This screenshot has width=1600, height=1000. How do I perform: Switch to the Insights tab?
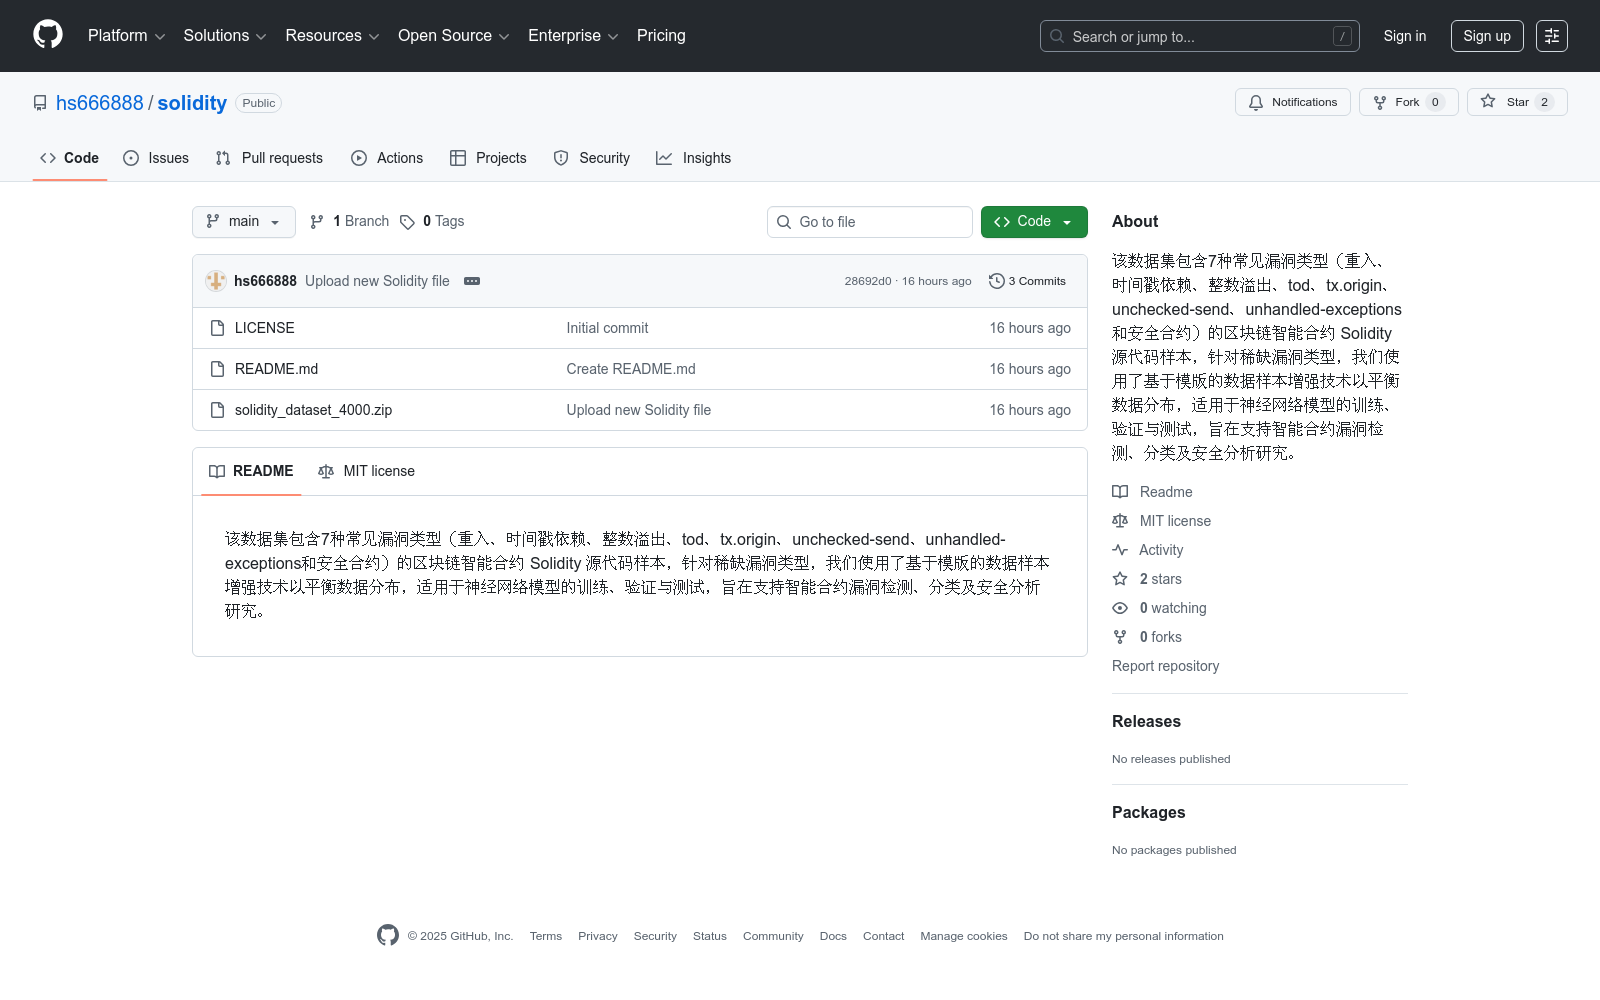point(693,158)
